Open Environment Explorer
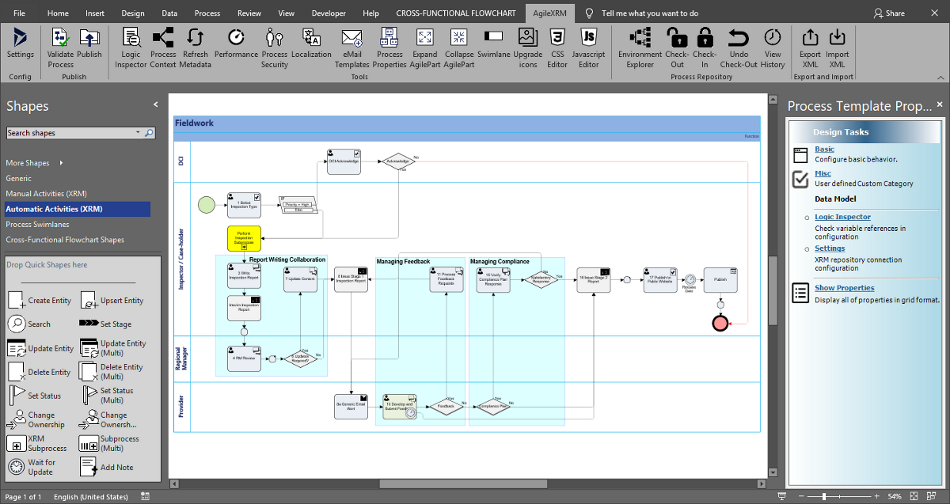Image resolution: width=950 pixels, height=504 pixels. pyautogui.click(x=640, y=47)
